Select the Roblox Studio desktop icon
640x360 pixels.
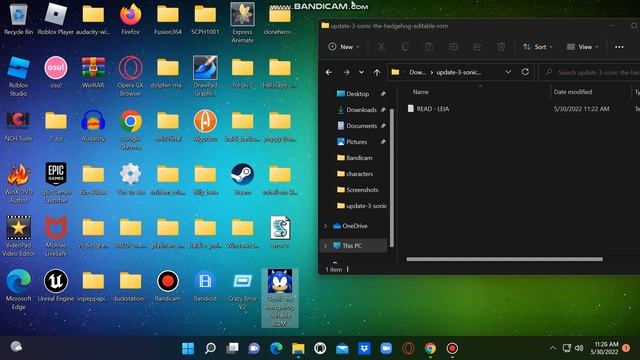pos(18,76)
